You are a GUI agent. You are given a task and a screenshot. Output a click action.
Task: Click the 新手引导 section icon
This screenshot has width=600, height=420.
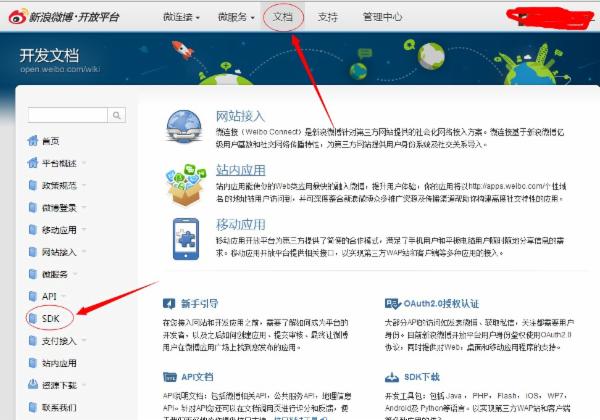coord(169,304)
